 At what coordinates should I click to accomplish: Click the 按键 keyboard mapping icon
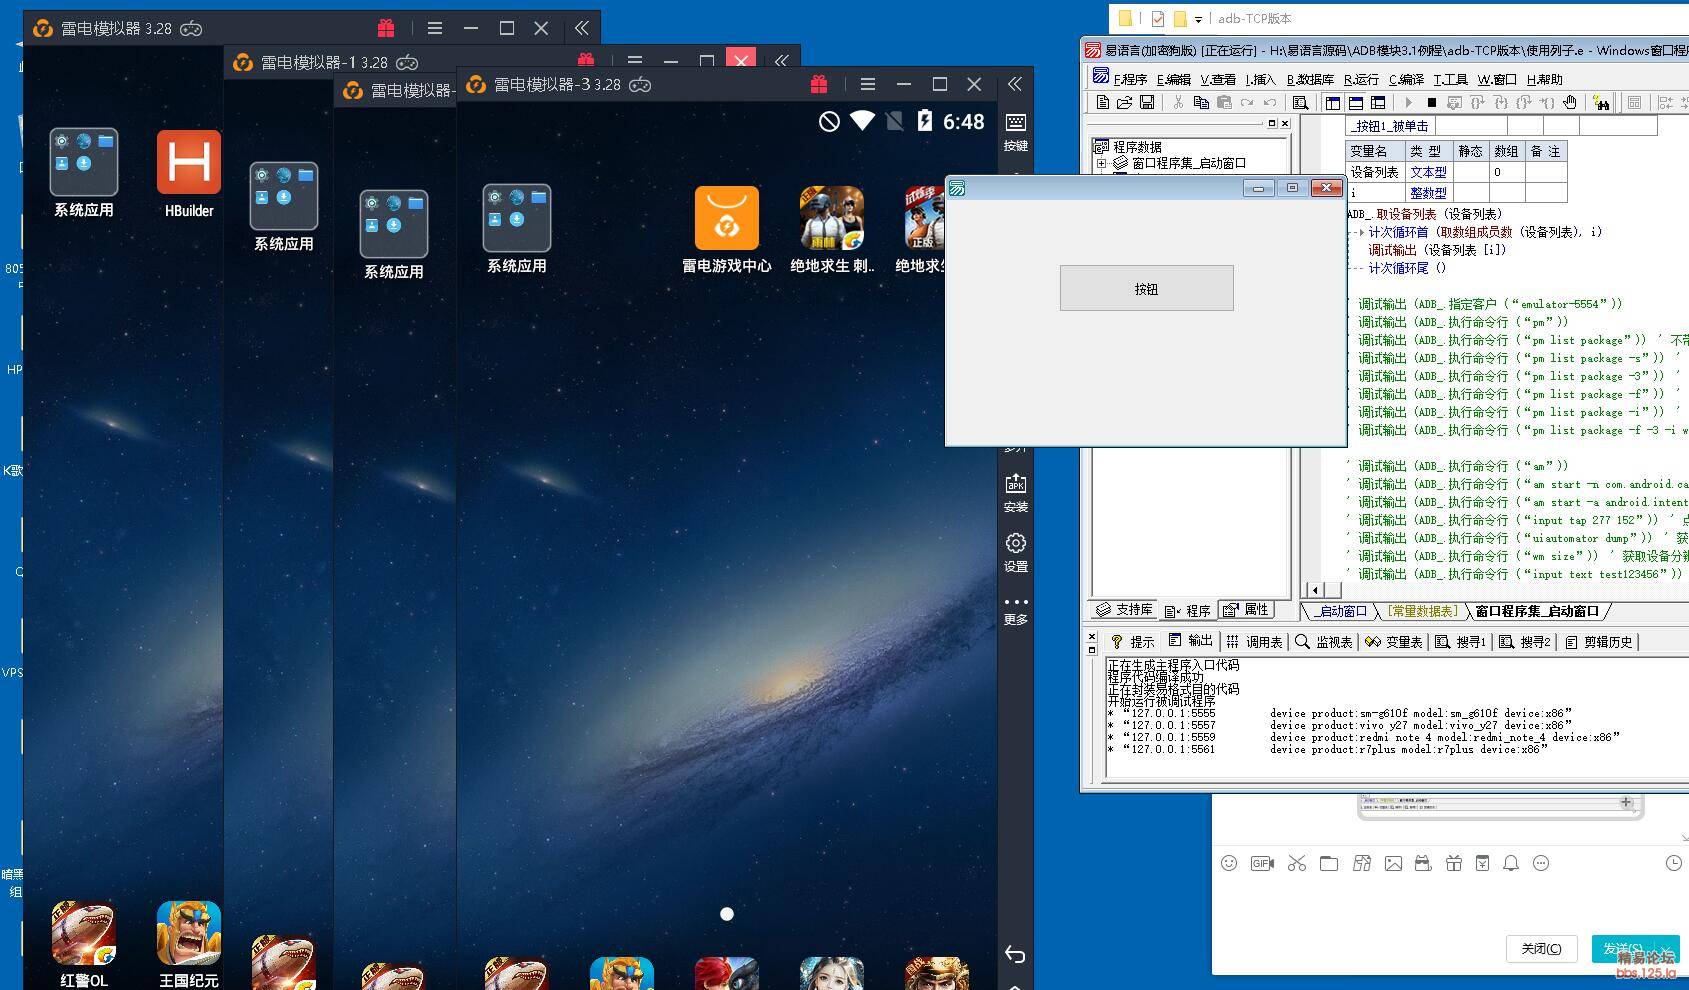tap(1015, 131)
